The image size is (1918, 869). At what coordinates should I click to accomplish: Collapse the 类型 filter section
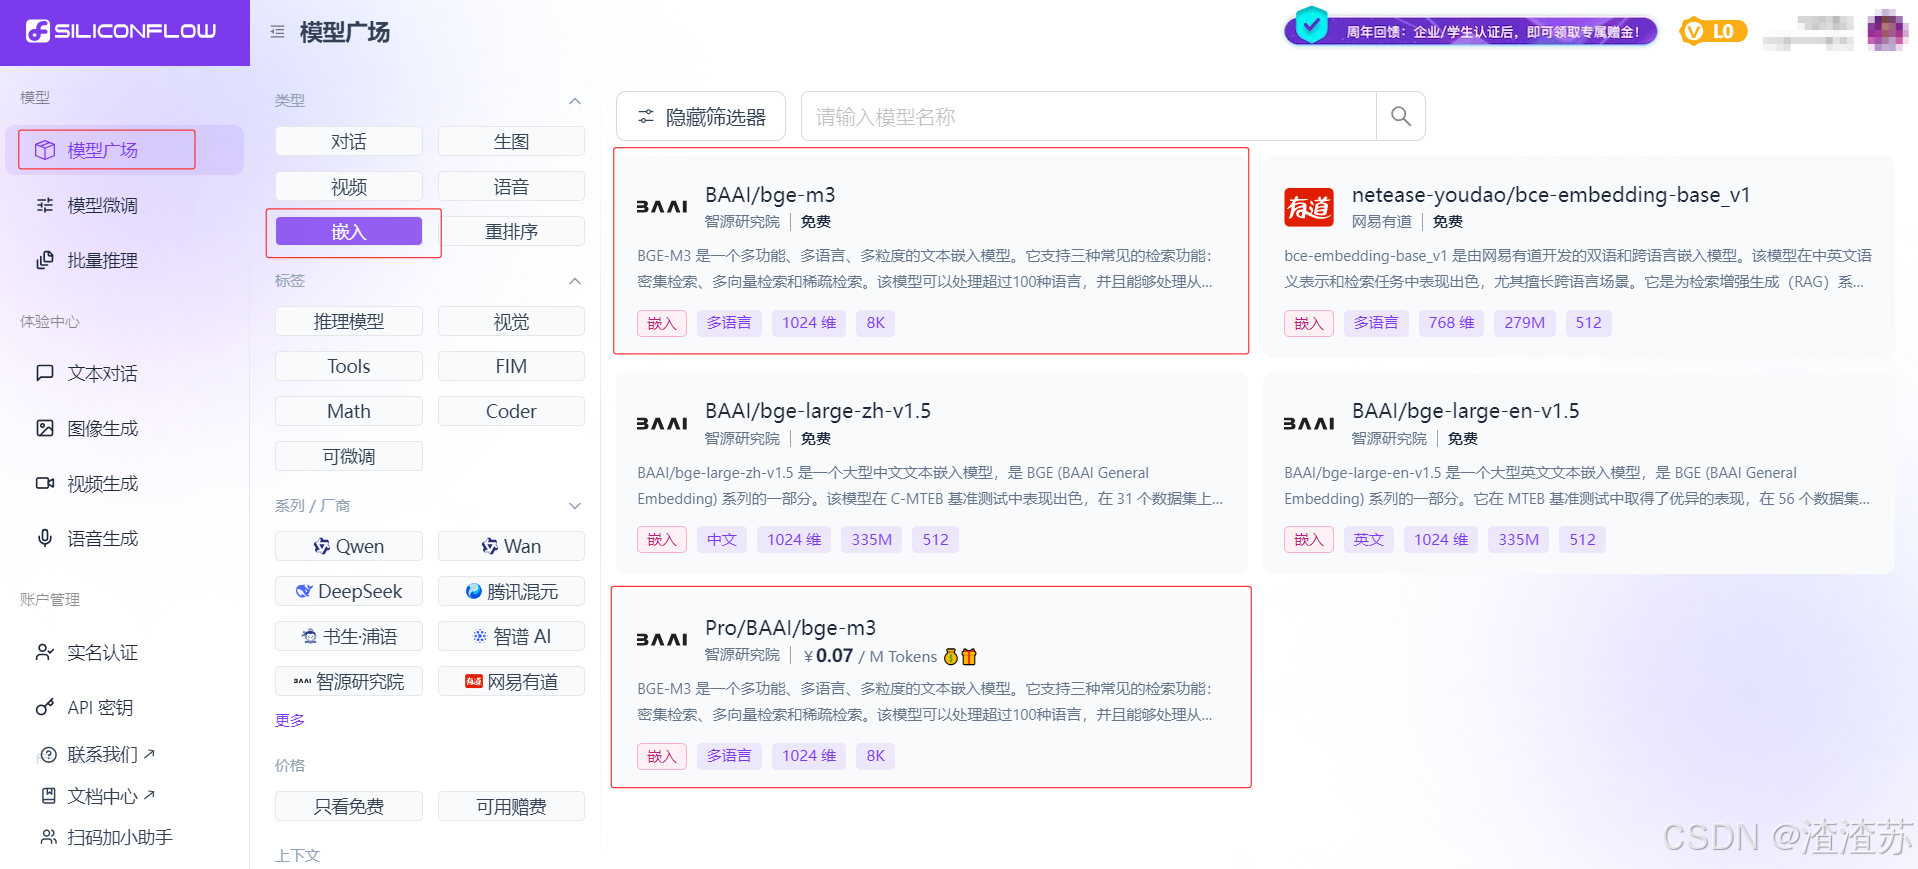pos(575,101)
